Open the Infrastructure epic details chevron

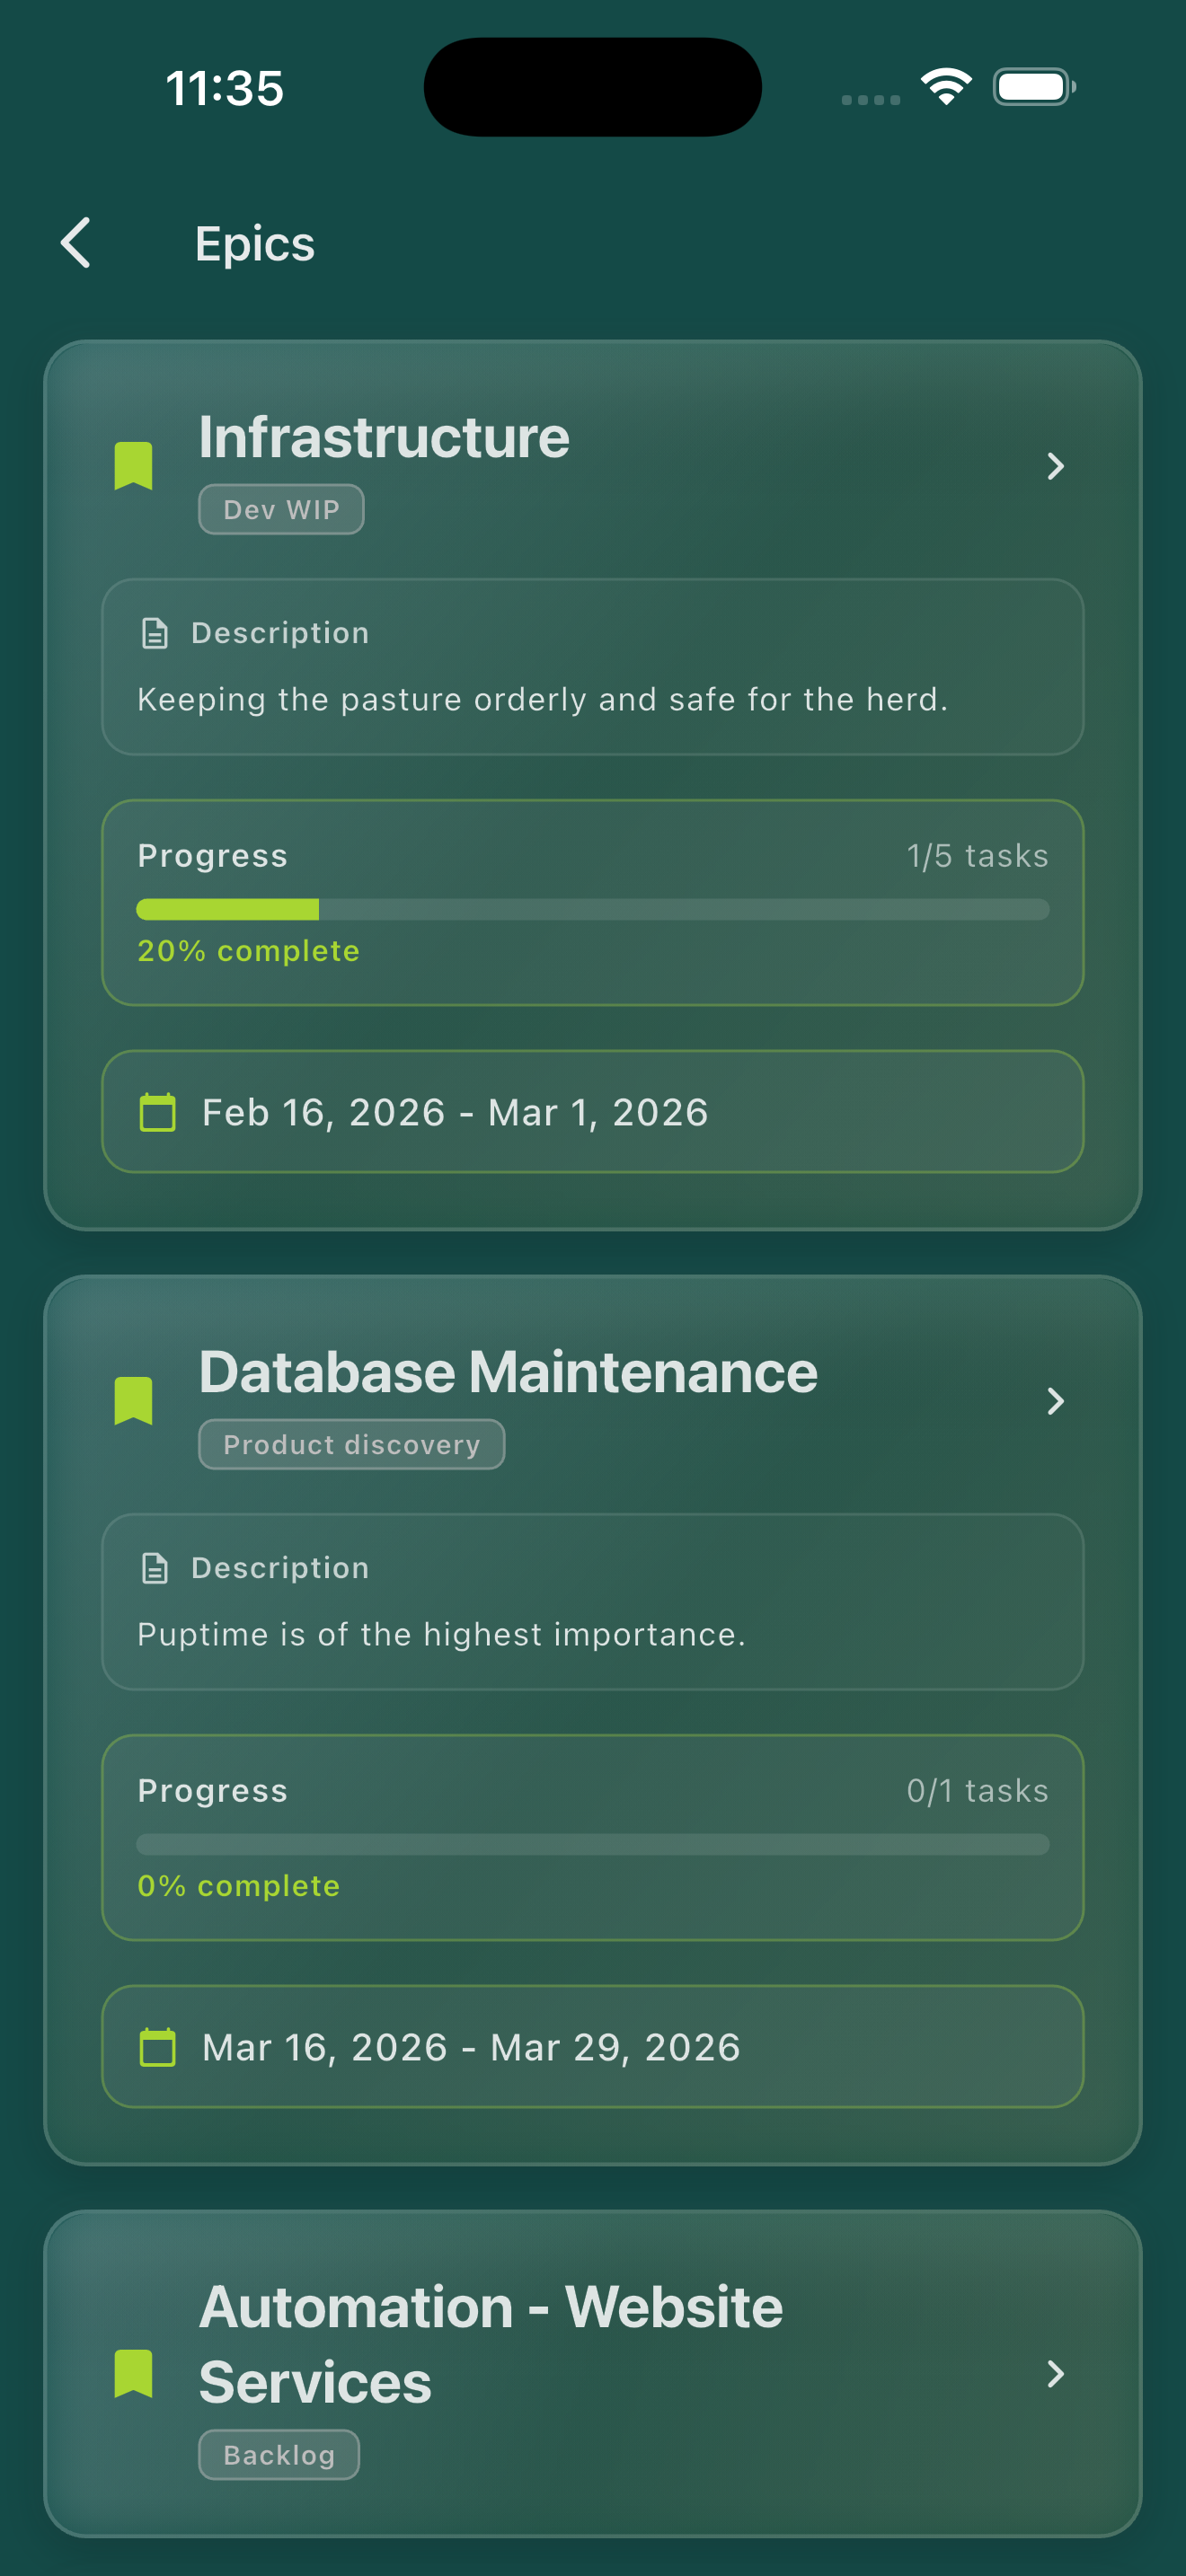pyautogui.click(x=1055, y=466)
